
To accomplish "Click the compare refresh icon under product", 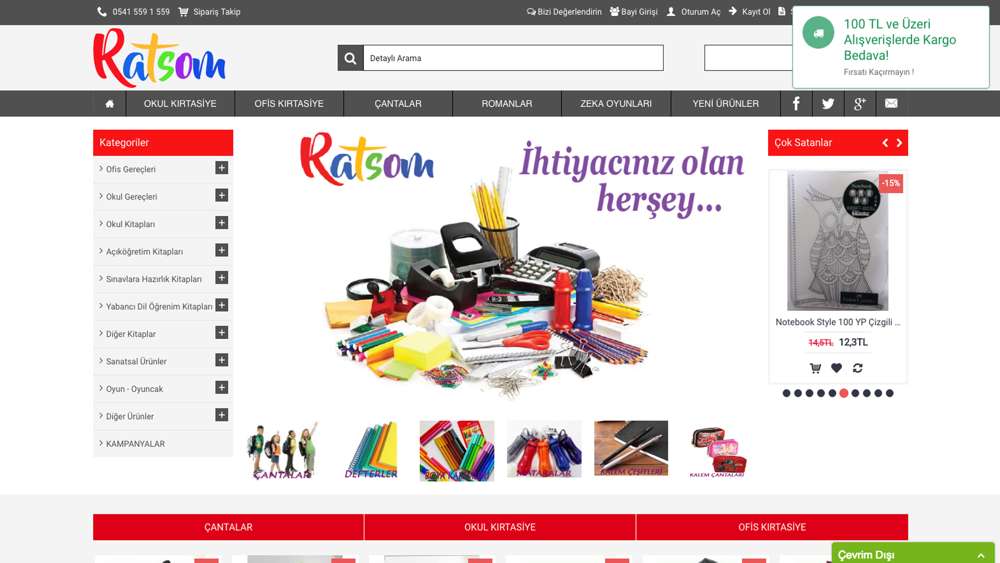I will pyautogui.click(x=858, y=368).
